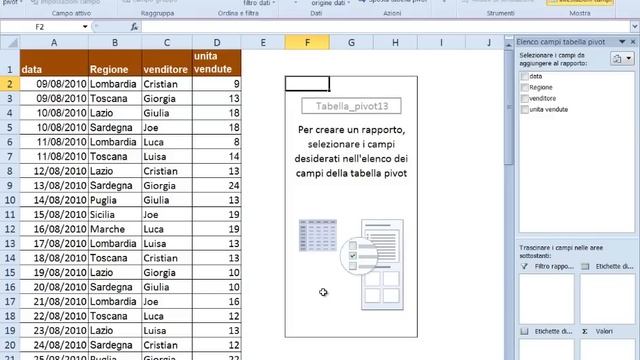Click cell with '09/08/2010' in row 2
640x360 pixels.
54,84
